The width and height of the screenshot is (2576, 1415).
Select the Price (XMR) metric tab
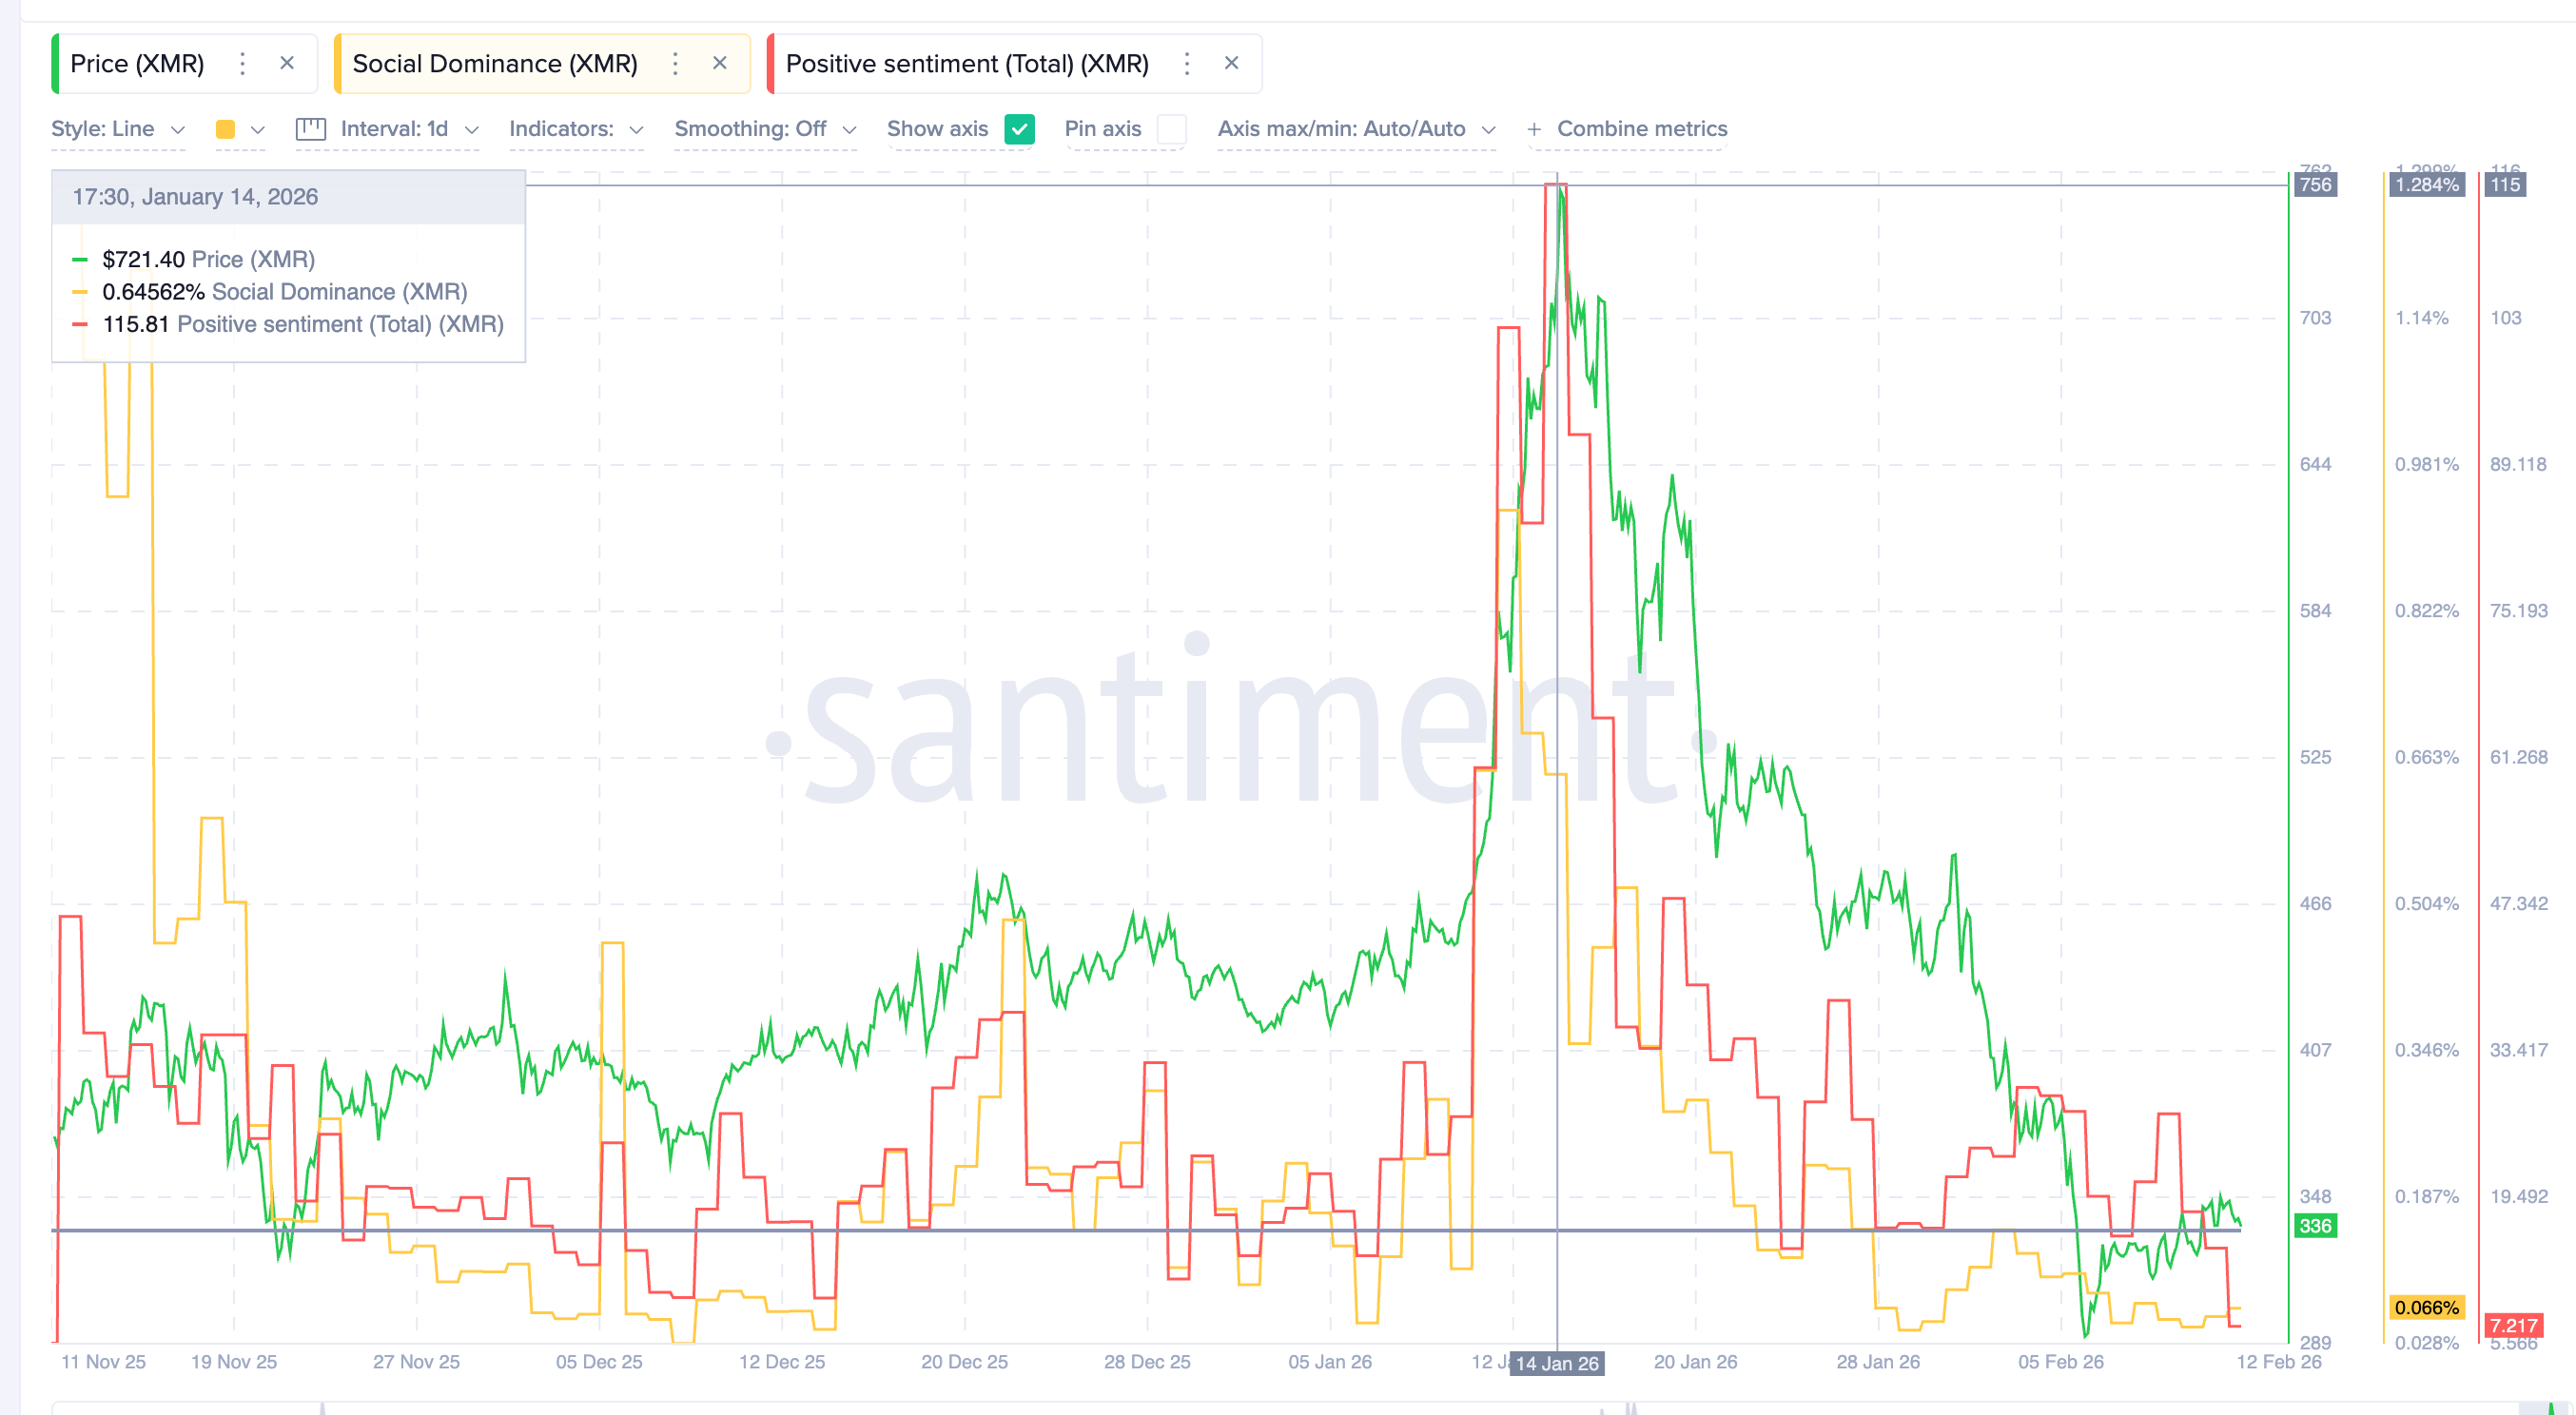point(137,64)
